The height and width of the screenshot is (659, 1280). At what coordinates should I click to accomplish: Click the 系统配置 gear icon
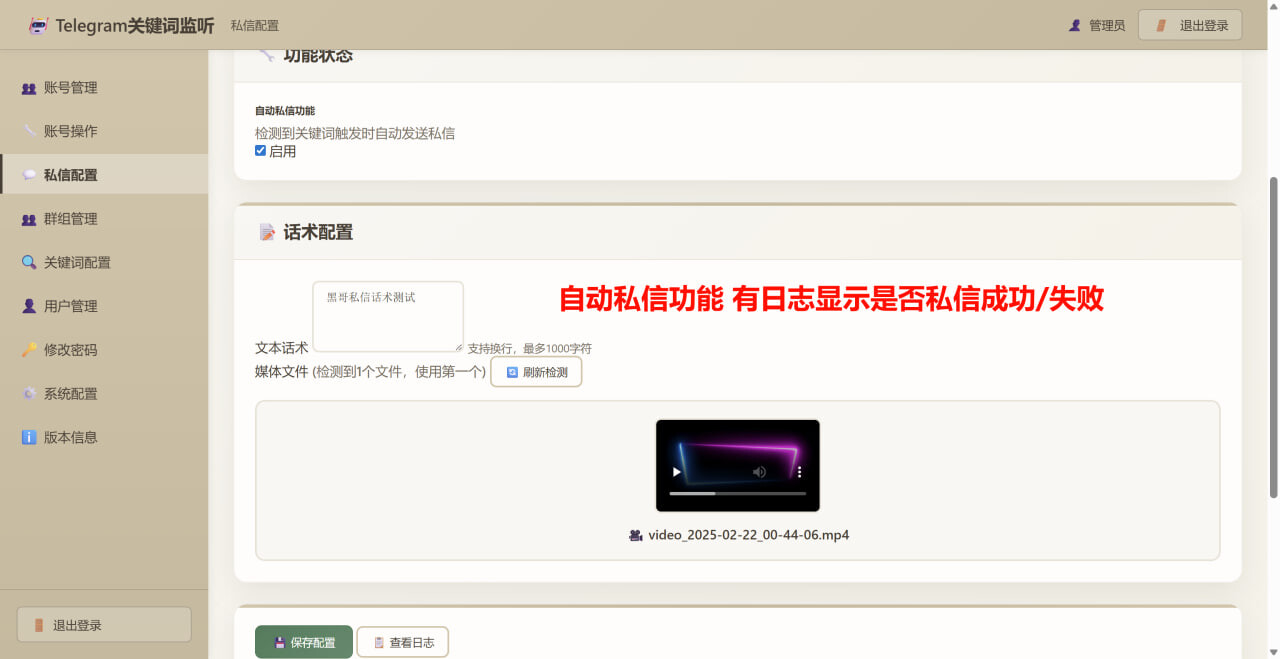tap(29, 394)
